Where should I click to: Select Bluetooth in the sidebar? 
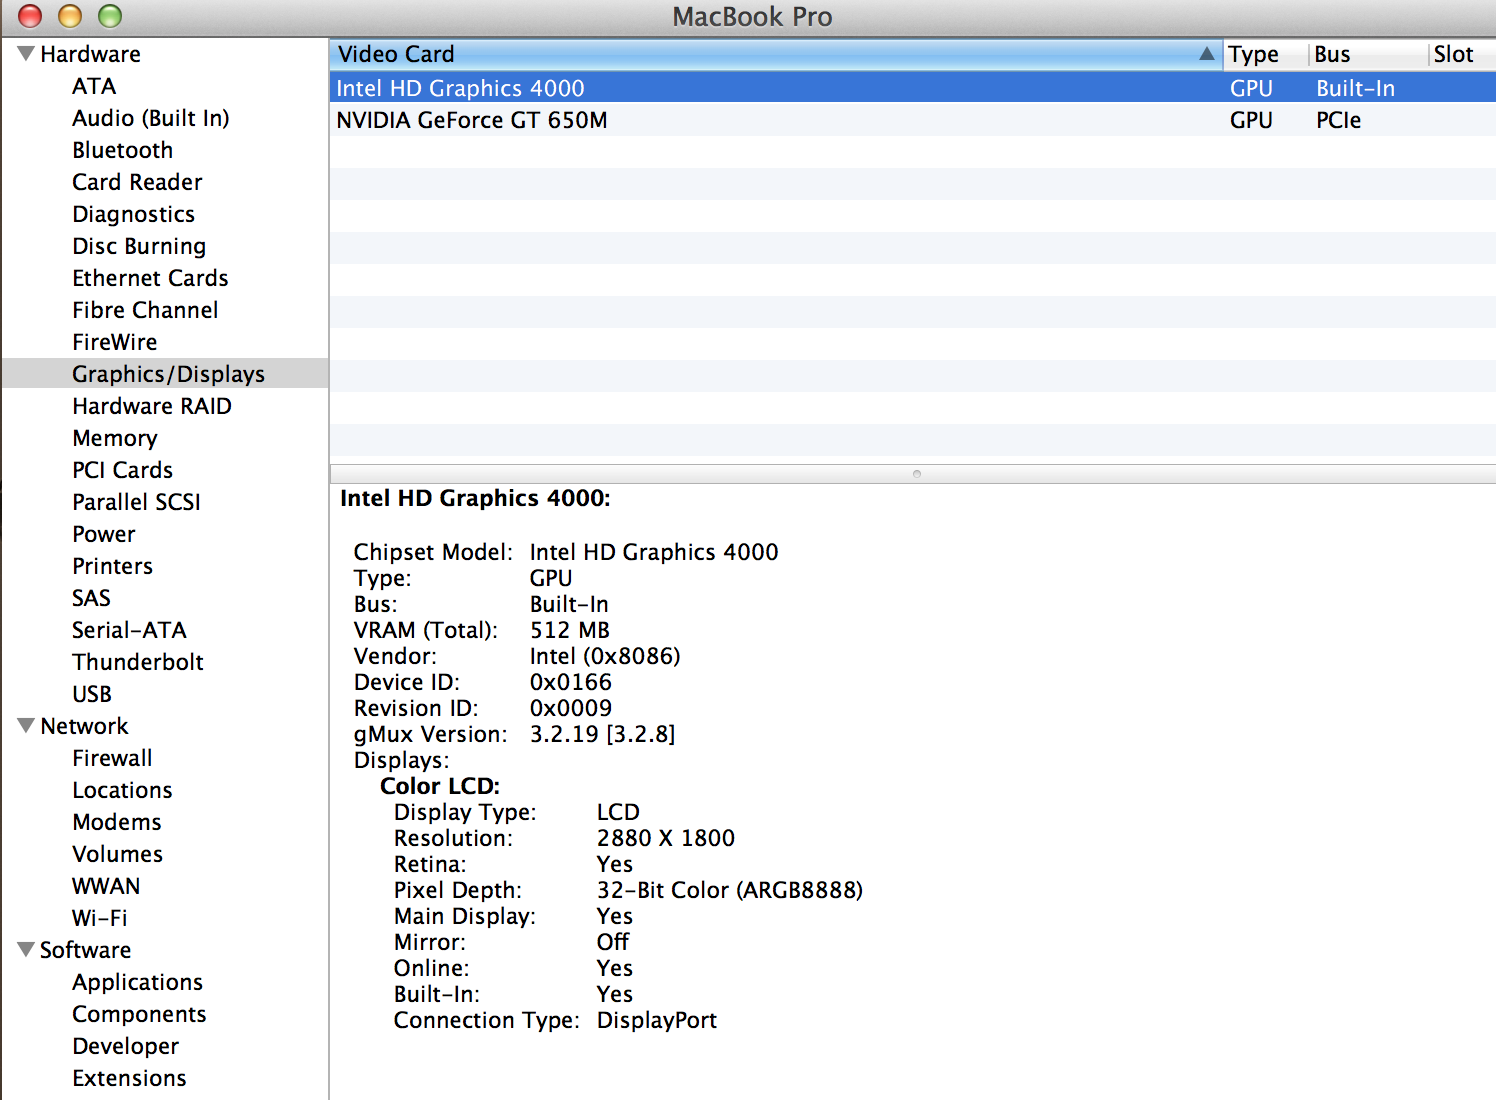123,150
